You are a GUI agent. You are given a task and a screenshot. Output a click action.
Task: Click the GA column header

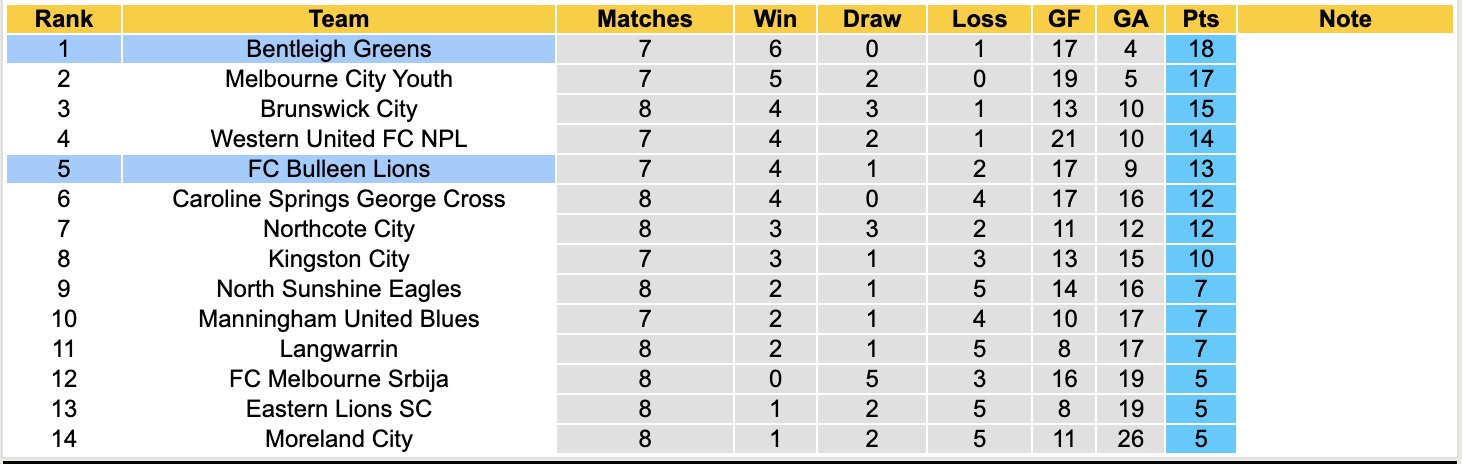[1129, 19]
